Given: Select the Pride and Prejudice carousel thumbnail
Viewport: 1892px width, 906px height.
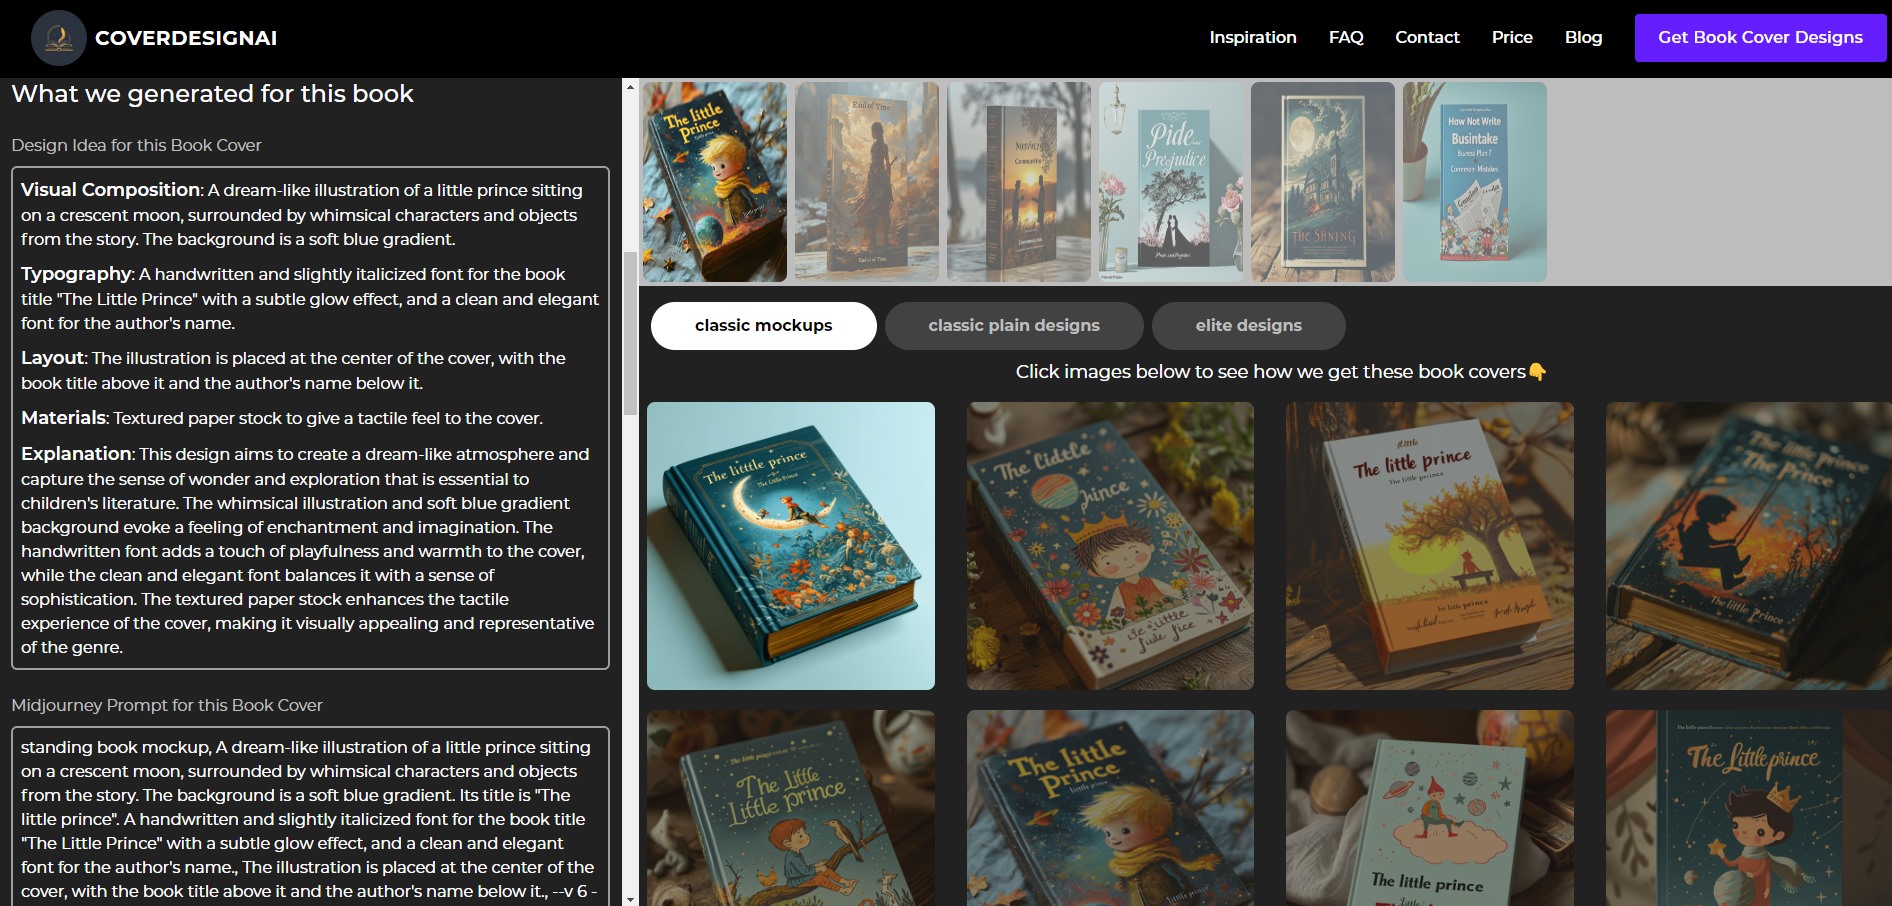Looking at the screenshot, I should [1171, 182].
